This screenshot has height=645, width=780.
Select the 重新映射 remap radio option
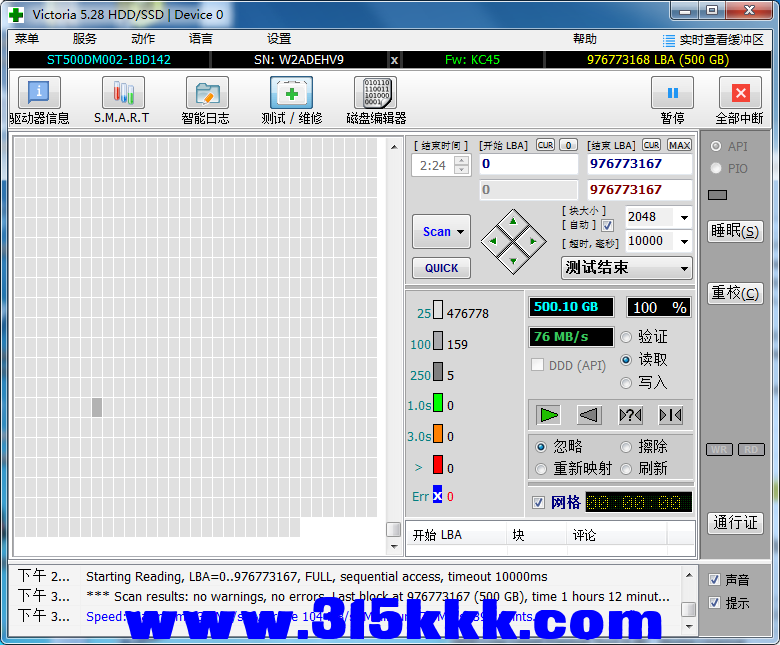[541, 469]
